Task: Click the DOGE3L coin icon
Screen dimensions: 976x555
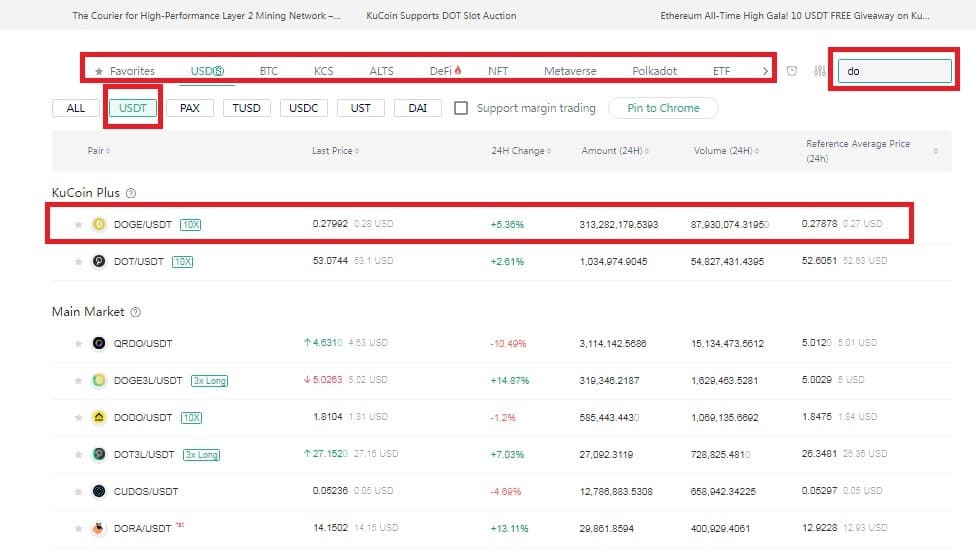Action: click(x=99, y=380)
